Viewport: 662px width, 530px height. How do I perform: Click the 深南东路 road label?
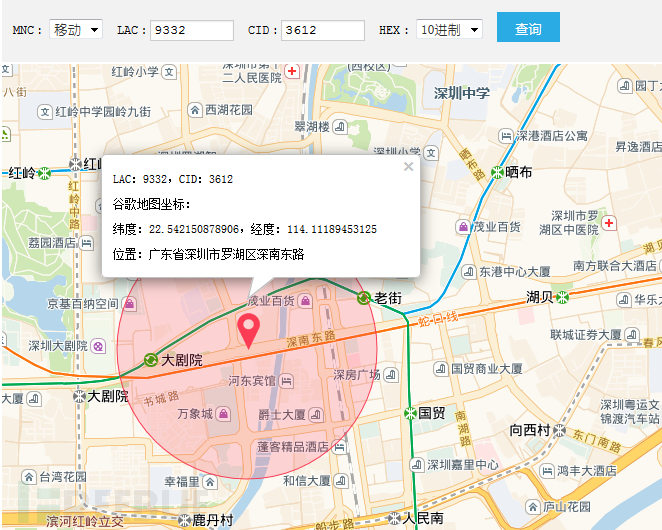[311, 339]
